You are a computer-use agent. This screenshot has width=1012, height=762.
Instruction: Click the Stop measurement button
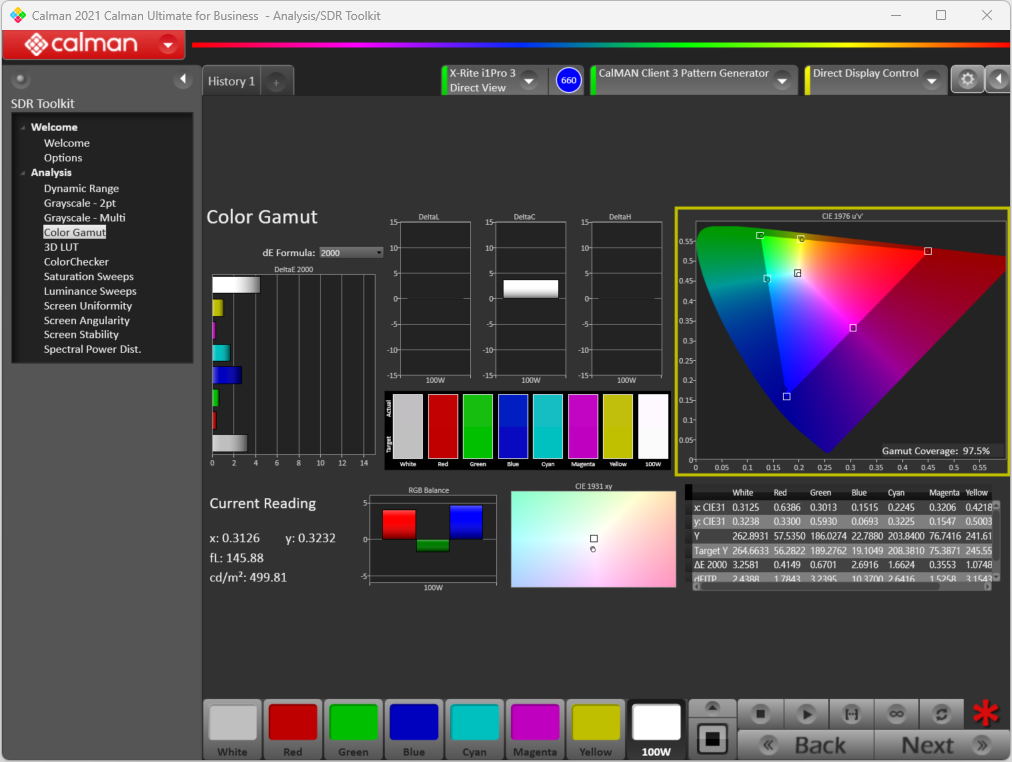[x=760, y=714]
